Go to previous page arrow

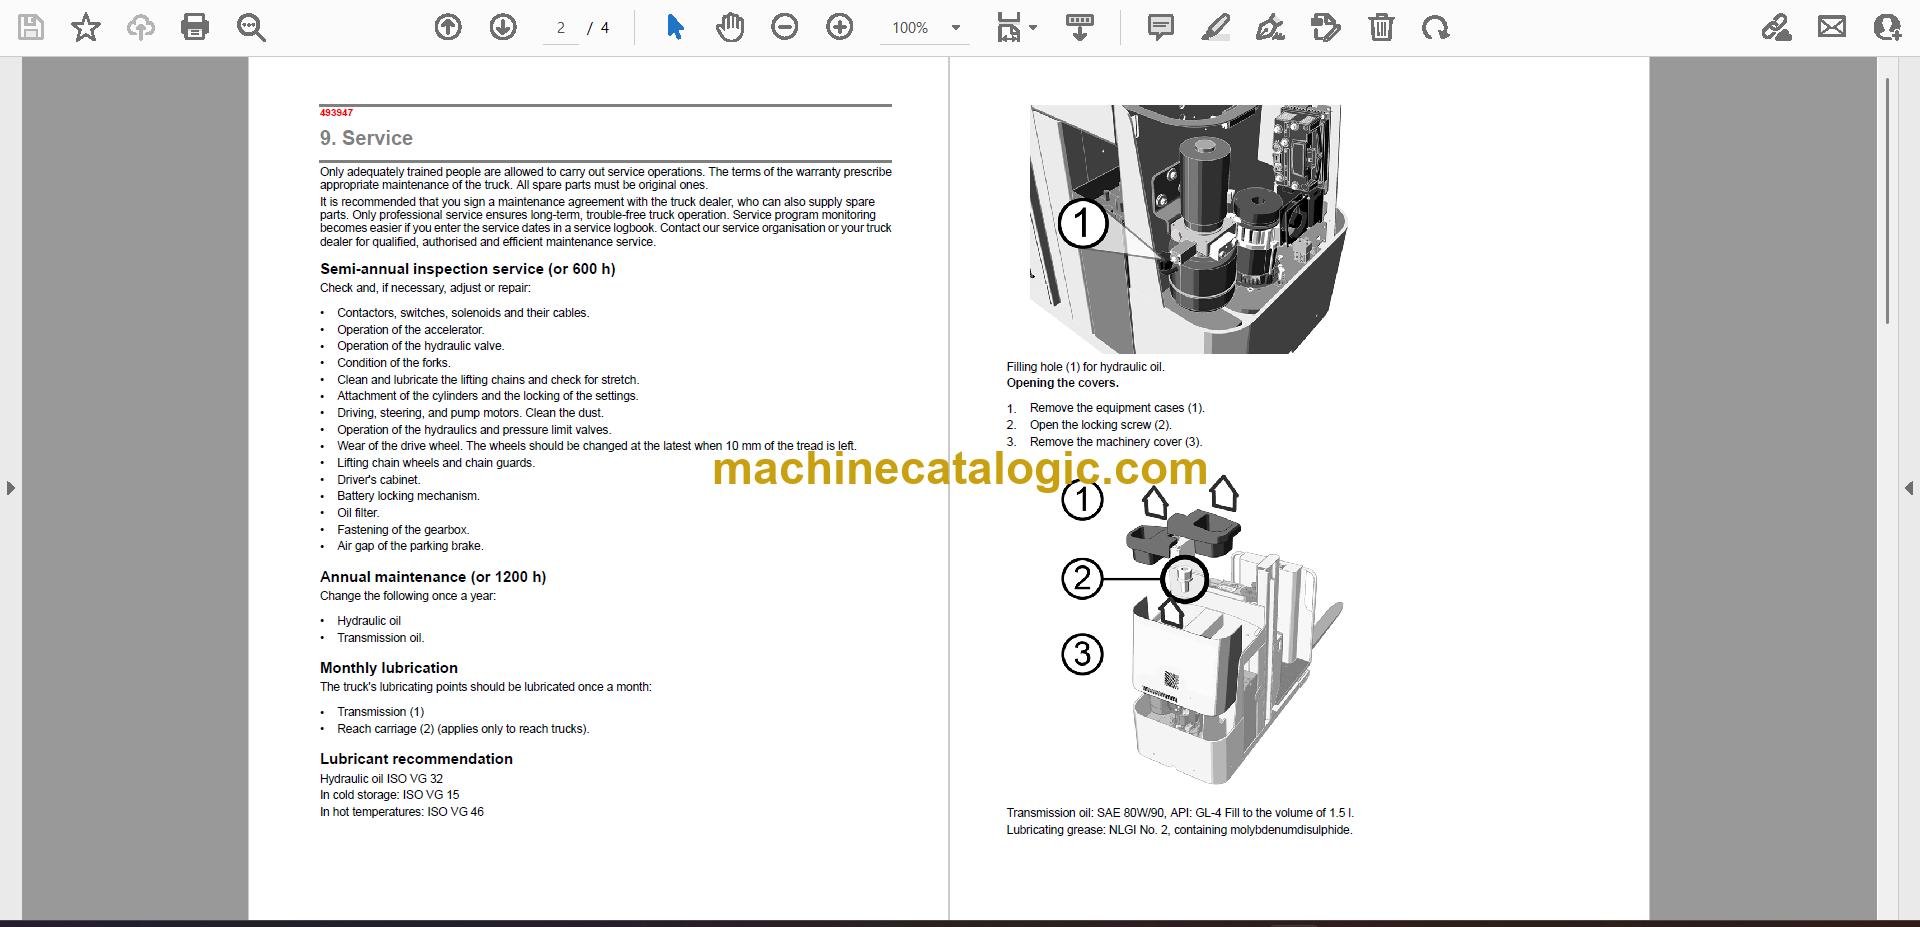[x=448, y=27]
